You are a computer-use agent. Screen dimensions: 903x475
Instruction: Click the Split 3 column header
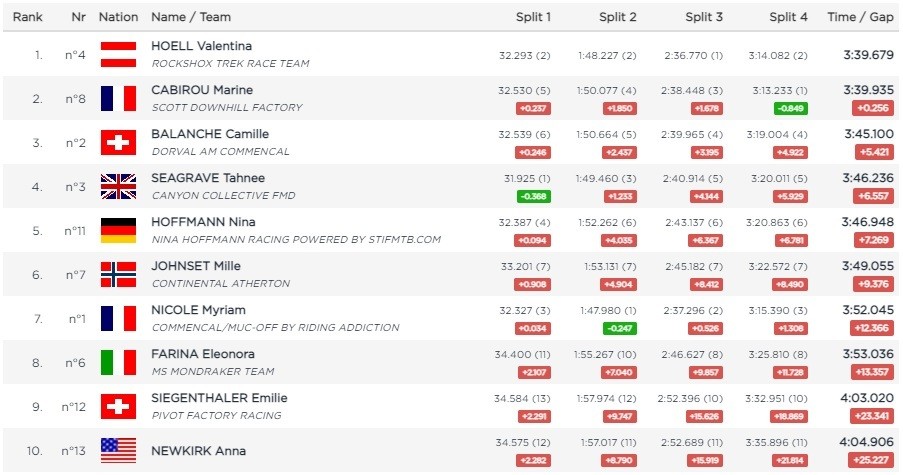pos(705,17)
